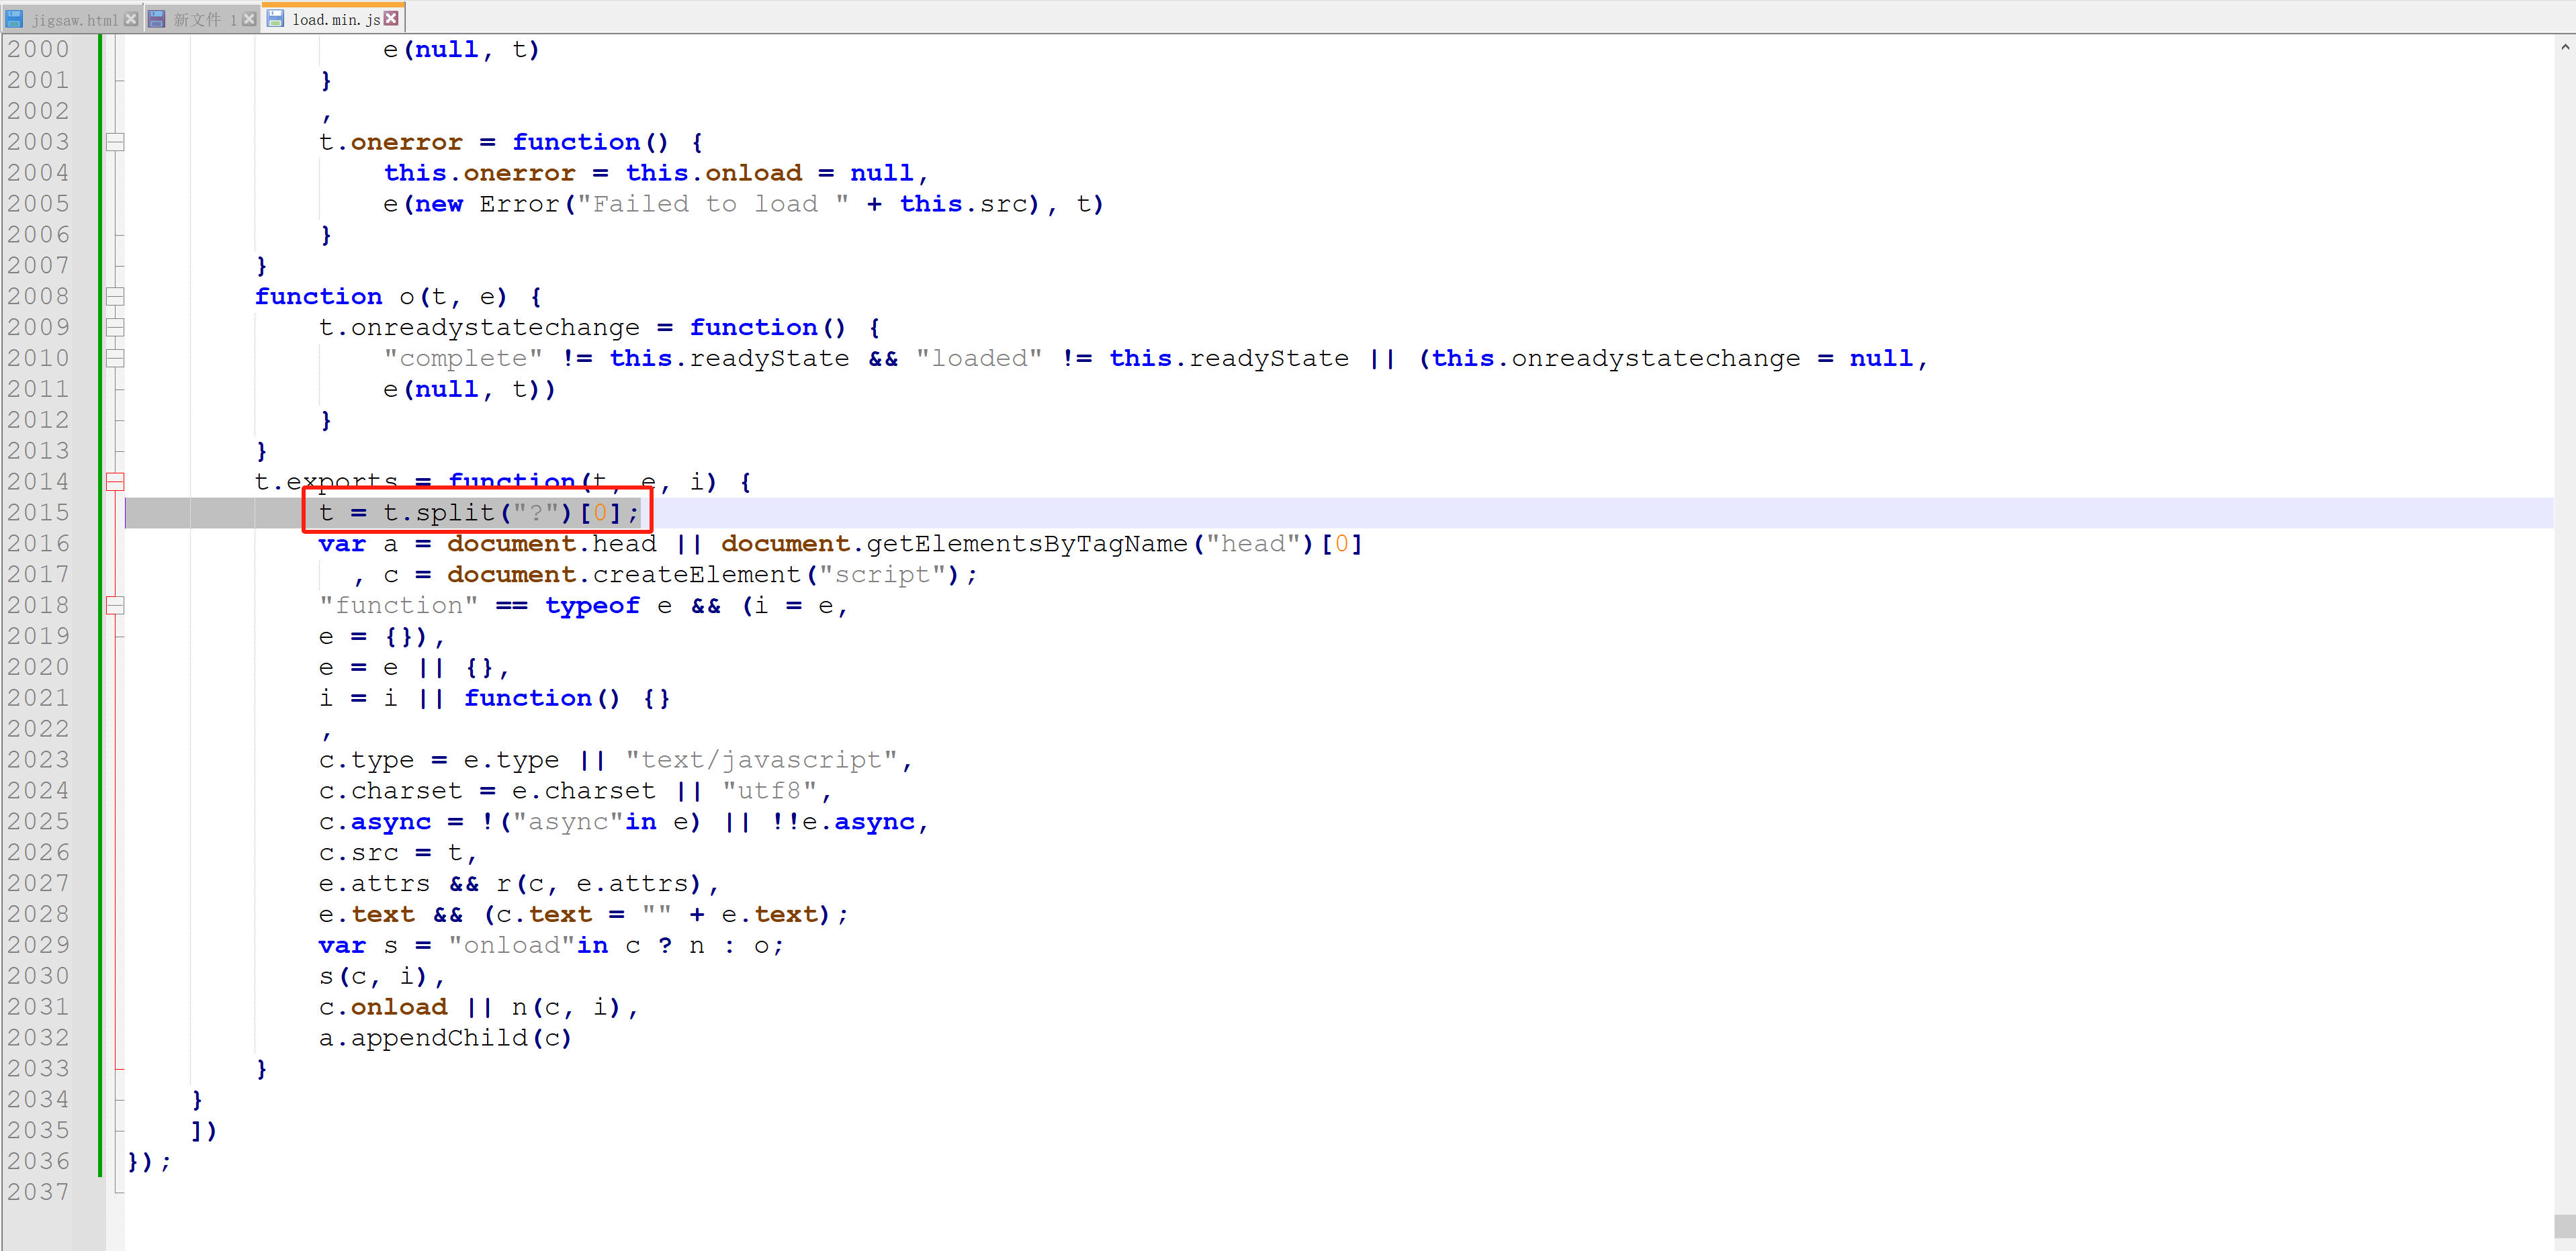Click typeof keyword on line 2018
The width and height of the screenshot is (2576, 1251).
click(592, 606)
